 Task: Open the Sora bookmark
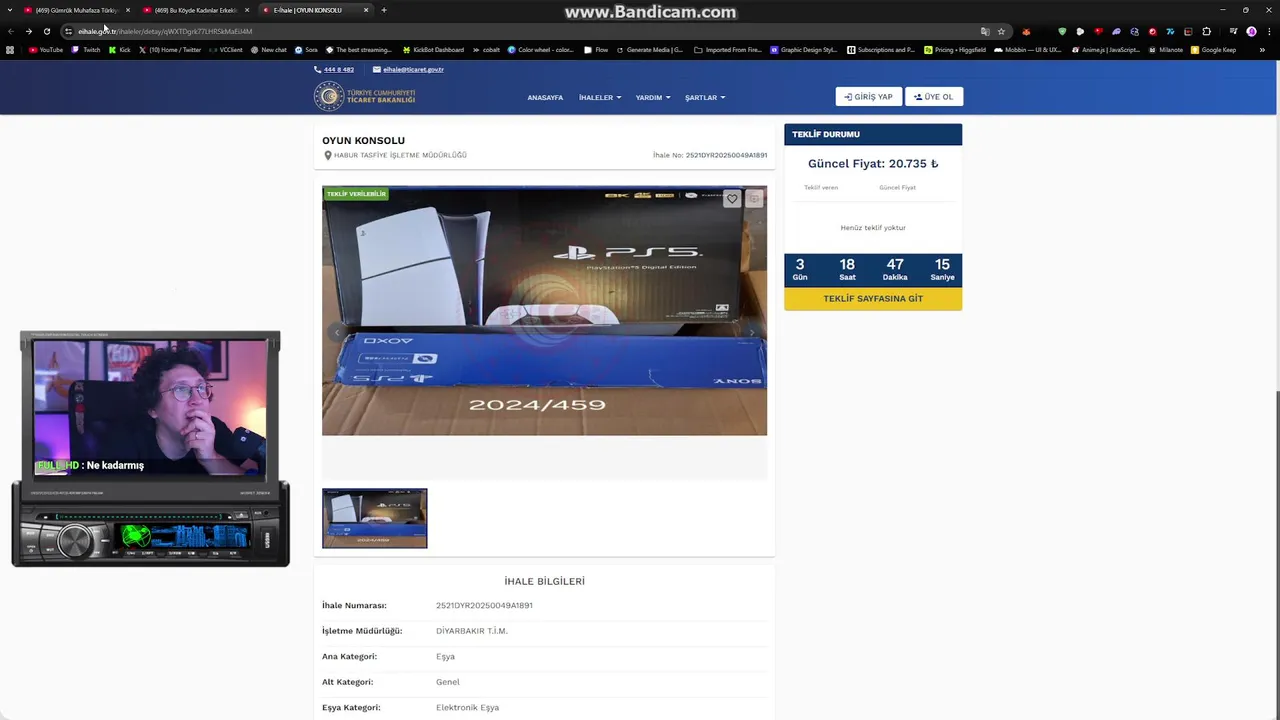[x=306, y=50]
